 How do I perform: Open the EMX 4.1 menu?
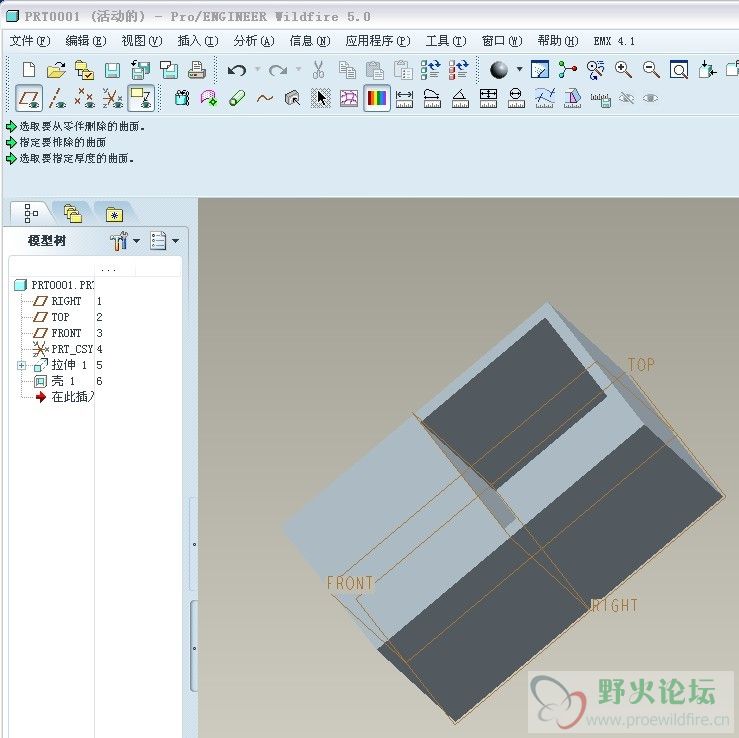coord(614,41)
